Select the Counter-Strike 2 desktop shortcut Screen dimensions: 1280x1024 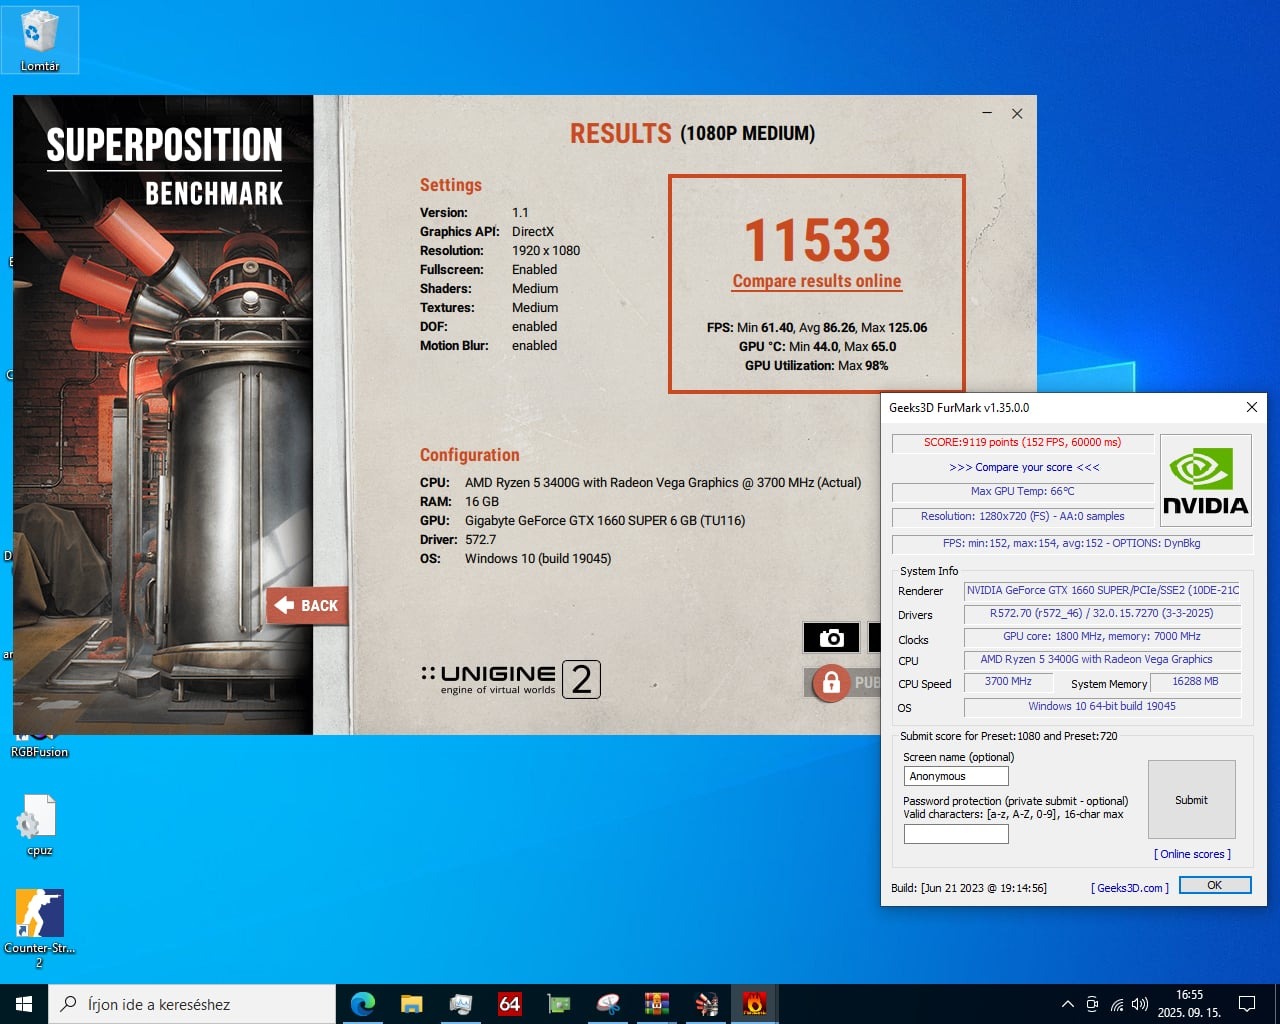[39, 929]
